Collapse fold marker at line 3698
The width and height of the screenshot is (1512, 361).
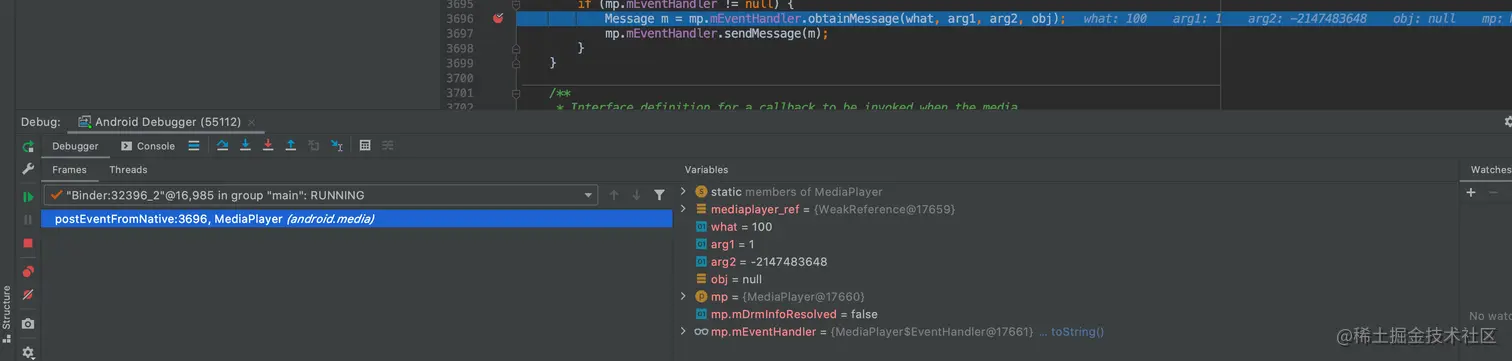[517, 48]
